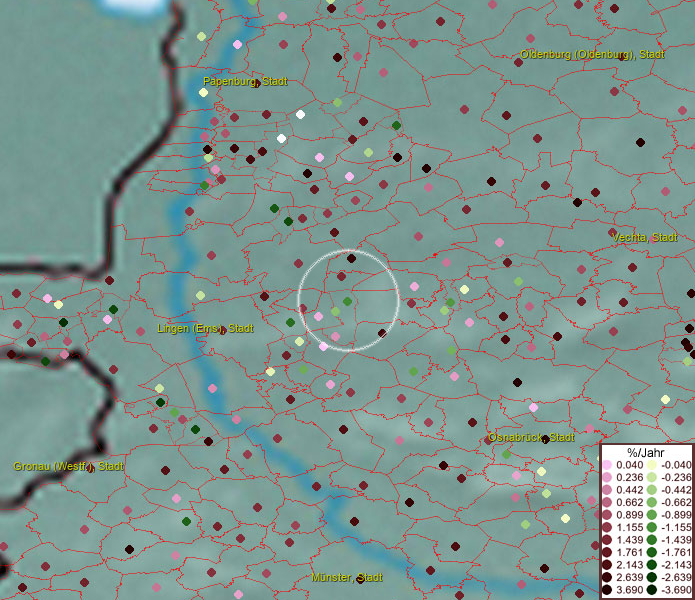Click the 0.236 legend value
Viewport: 695px width, 600px height.
point(629,477)
